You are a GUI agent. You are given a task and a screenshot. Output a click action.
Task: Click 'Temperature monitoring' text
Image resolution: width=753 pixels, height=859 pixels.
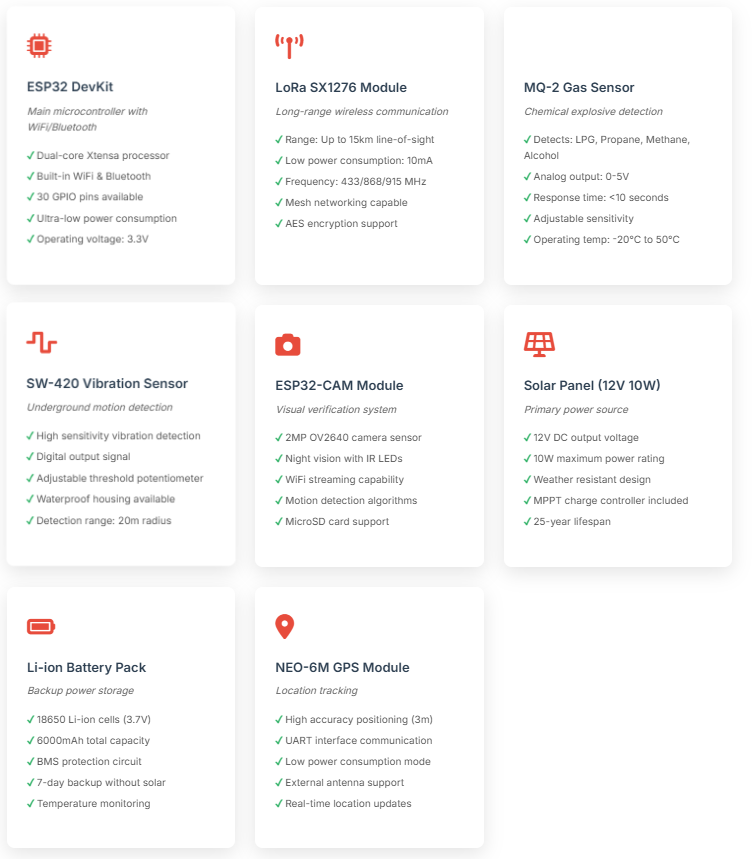[94, 804]
